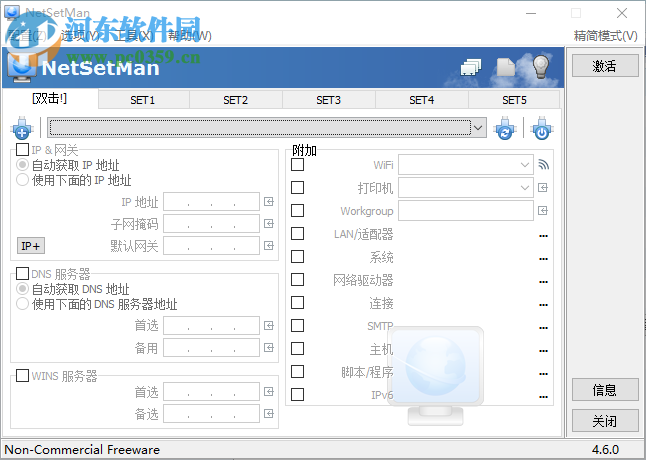Tick the LAN/适配器 checkbox

[297, 234]
